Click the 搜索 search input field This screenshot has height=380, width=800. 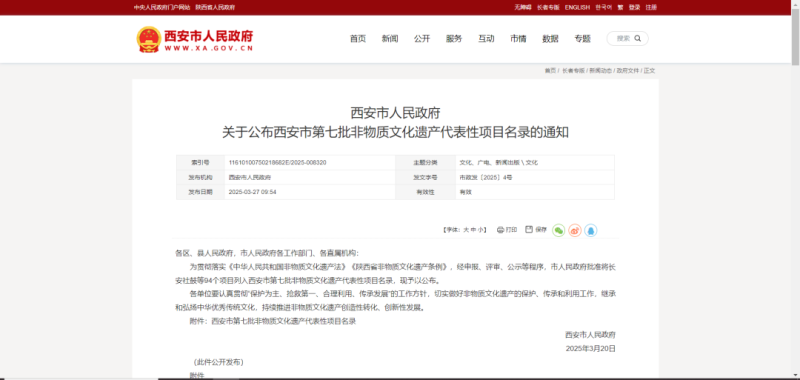623,38
